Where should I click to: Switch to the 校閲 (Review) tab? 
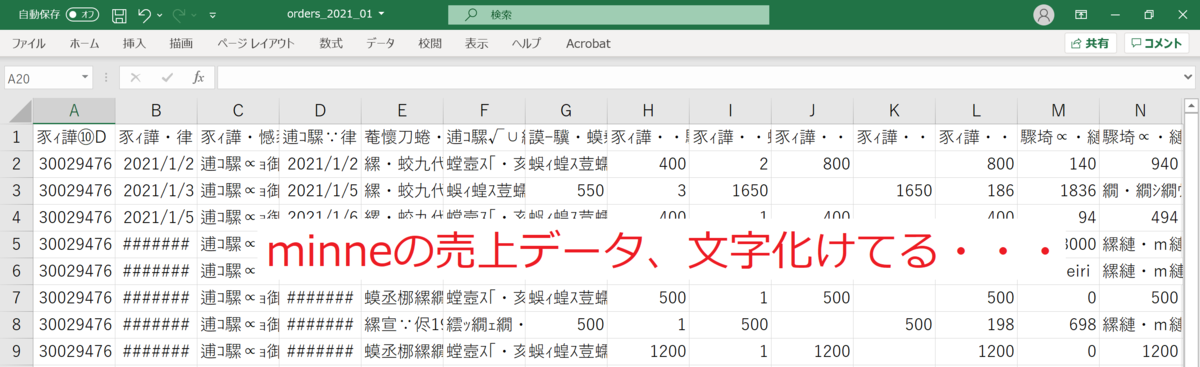coord(430,44)
